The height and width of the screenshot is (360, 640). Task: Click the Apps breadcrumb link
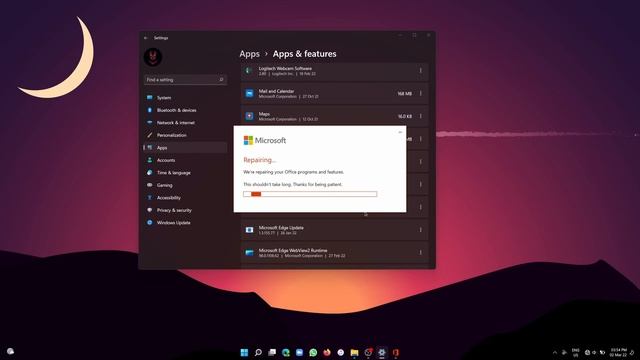pyautogui.click(x=249, y=54)
